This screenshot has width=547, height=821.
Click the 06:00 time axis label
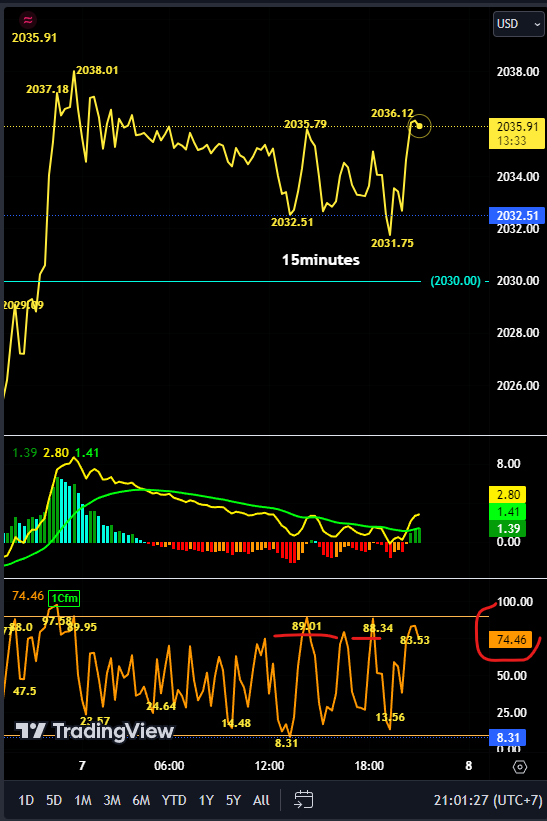169,766
